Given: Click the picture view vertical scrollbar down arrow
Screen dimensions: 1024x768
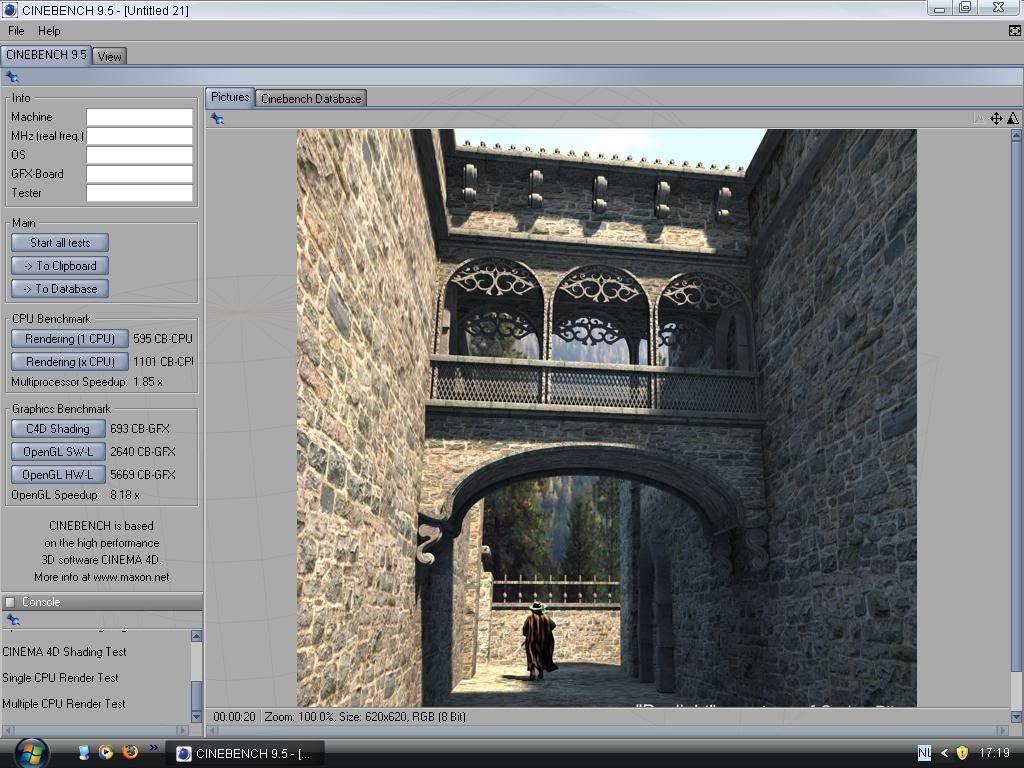Looking at the screenshot, I should click(1016, 716).
